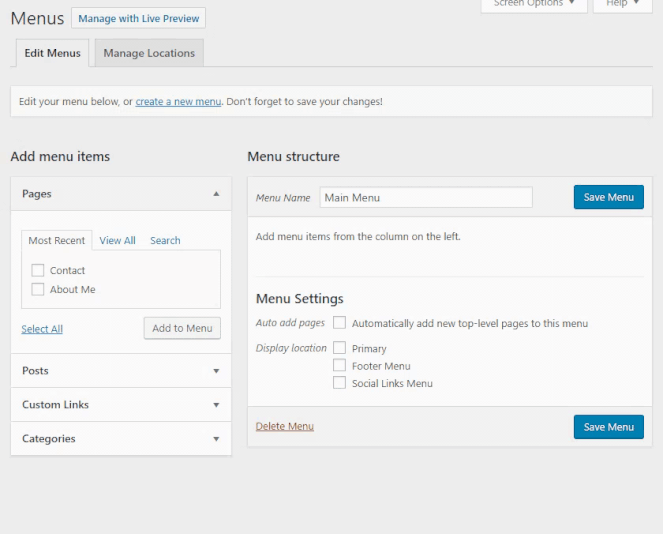The image size is (663, 534).
Task: Select the Edit Menus tab
Action: 52,53
